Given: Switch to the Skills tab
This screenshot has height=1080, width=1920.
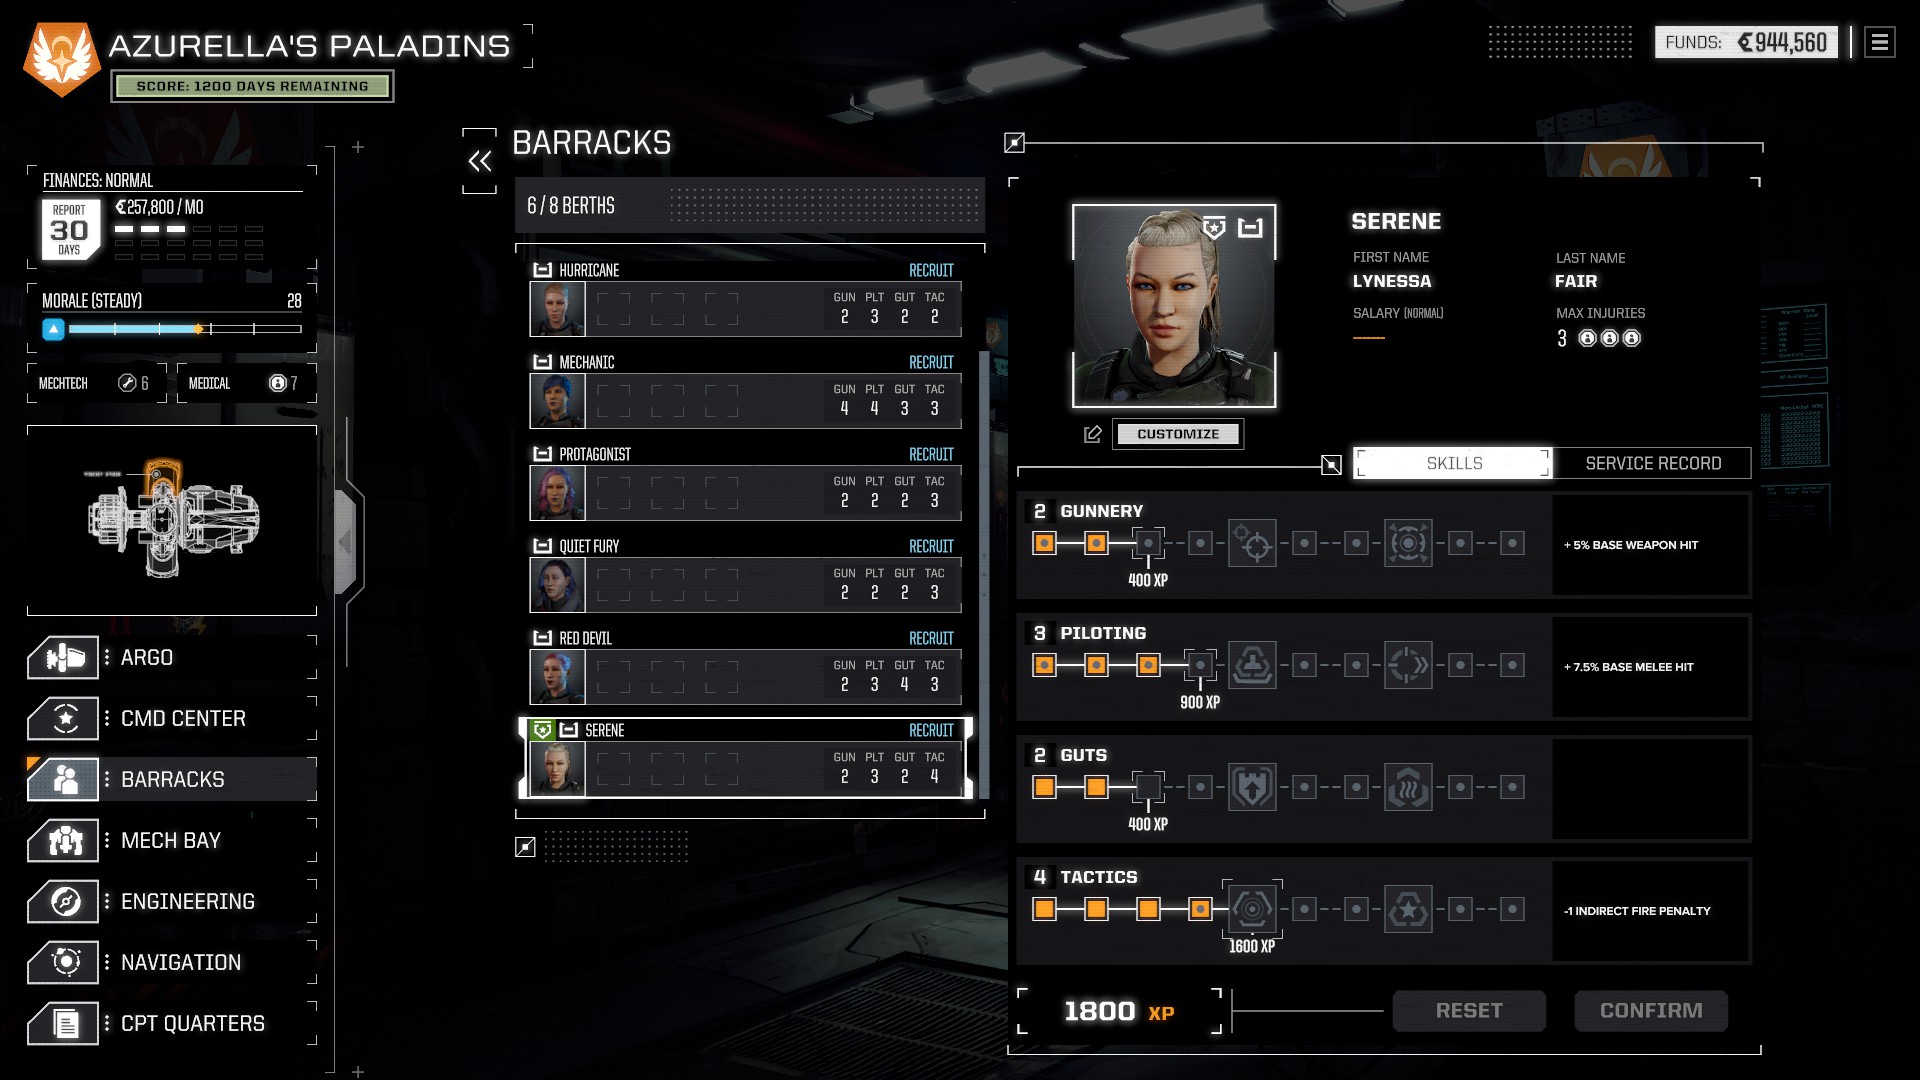Looking at the screenshot, I should [1452, 462].
